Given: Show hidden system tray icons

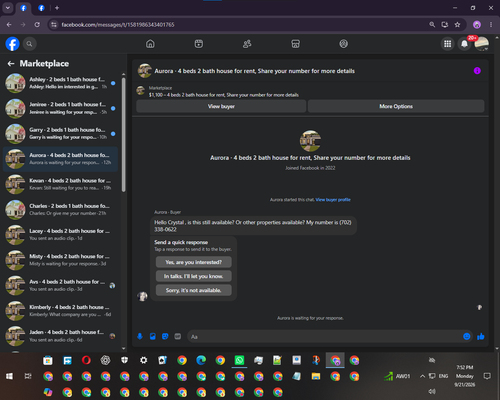Looking at the screenshot, I should coord(422,376).
